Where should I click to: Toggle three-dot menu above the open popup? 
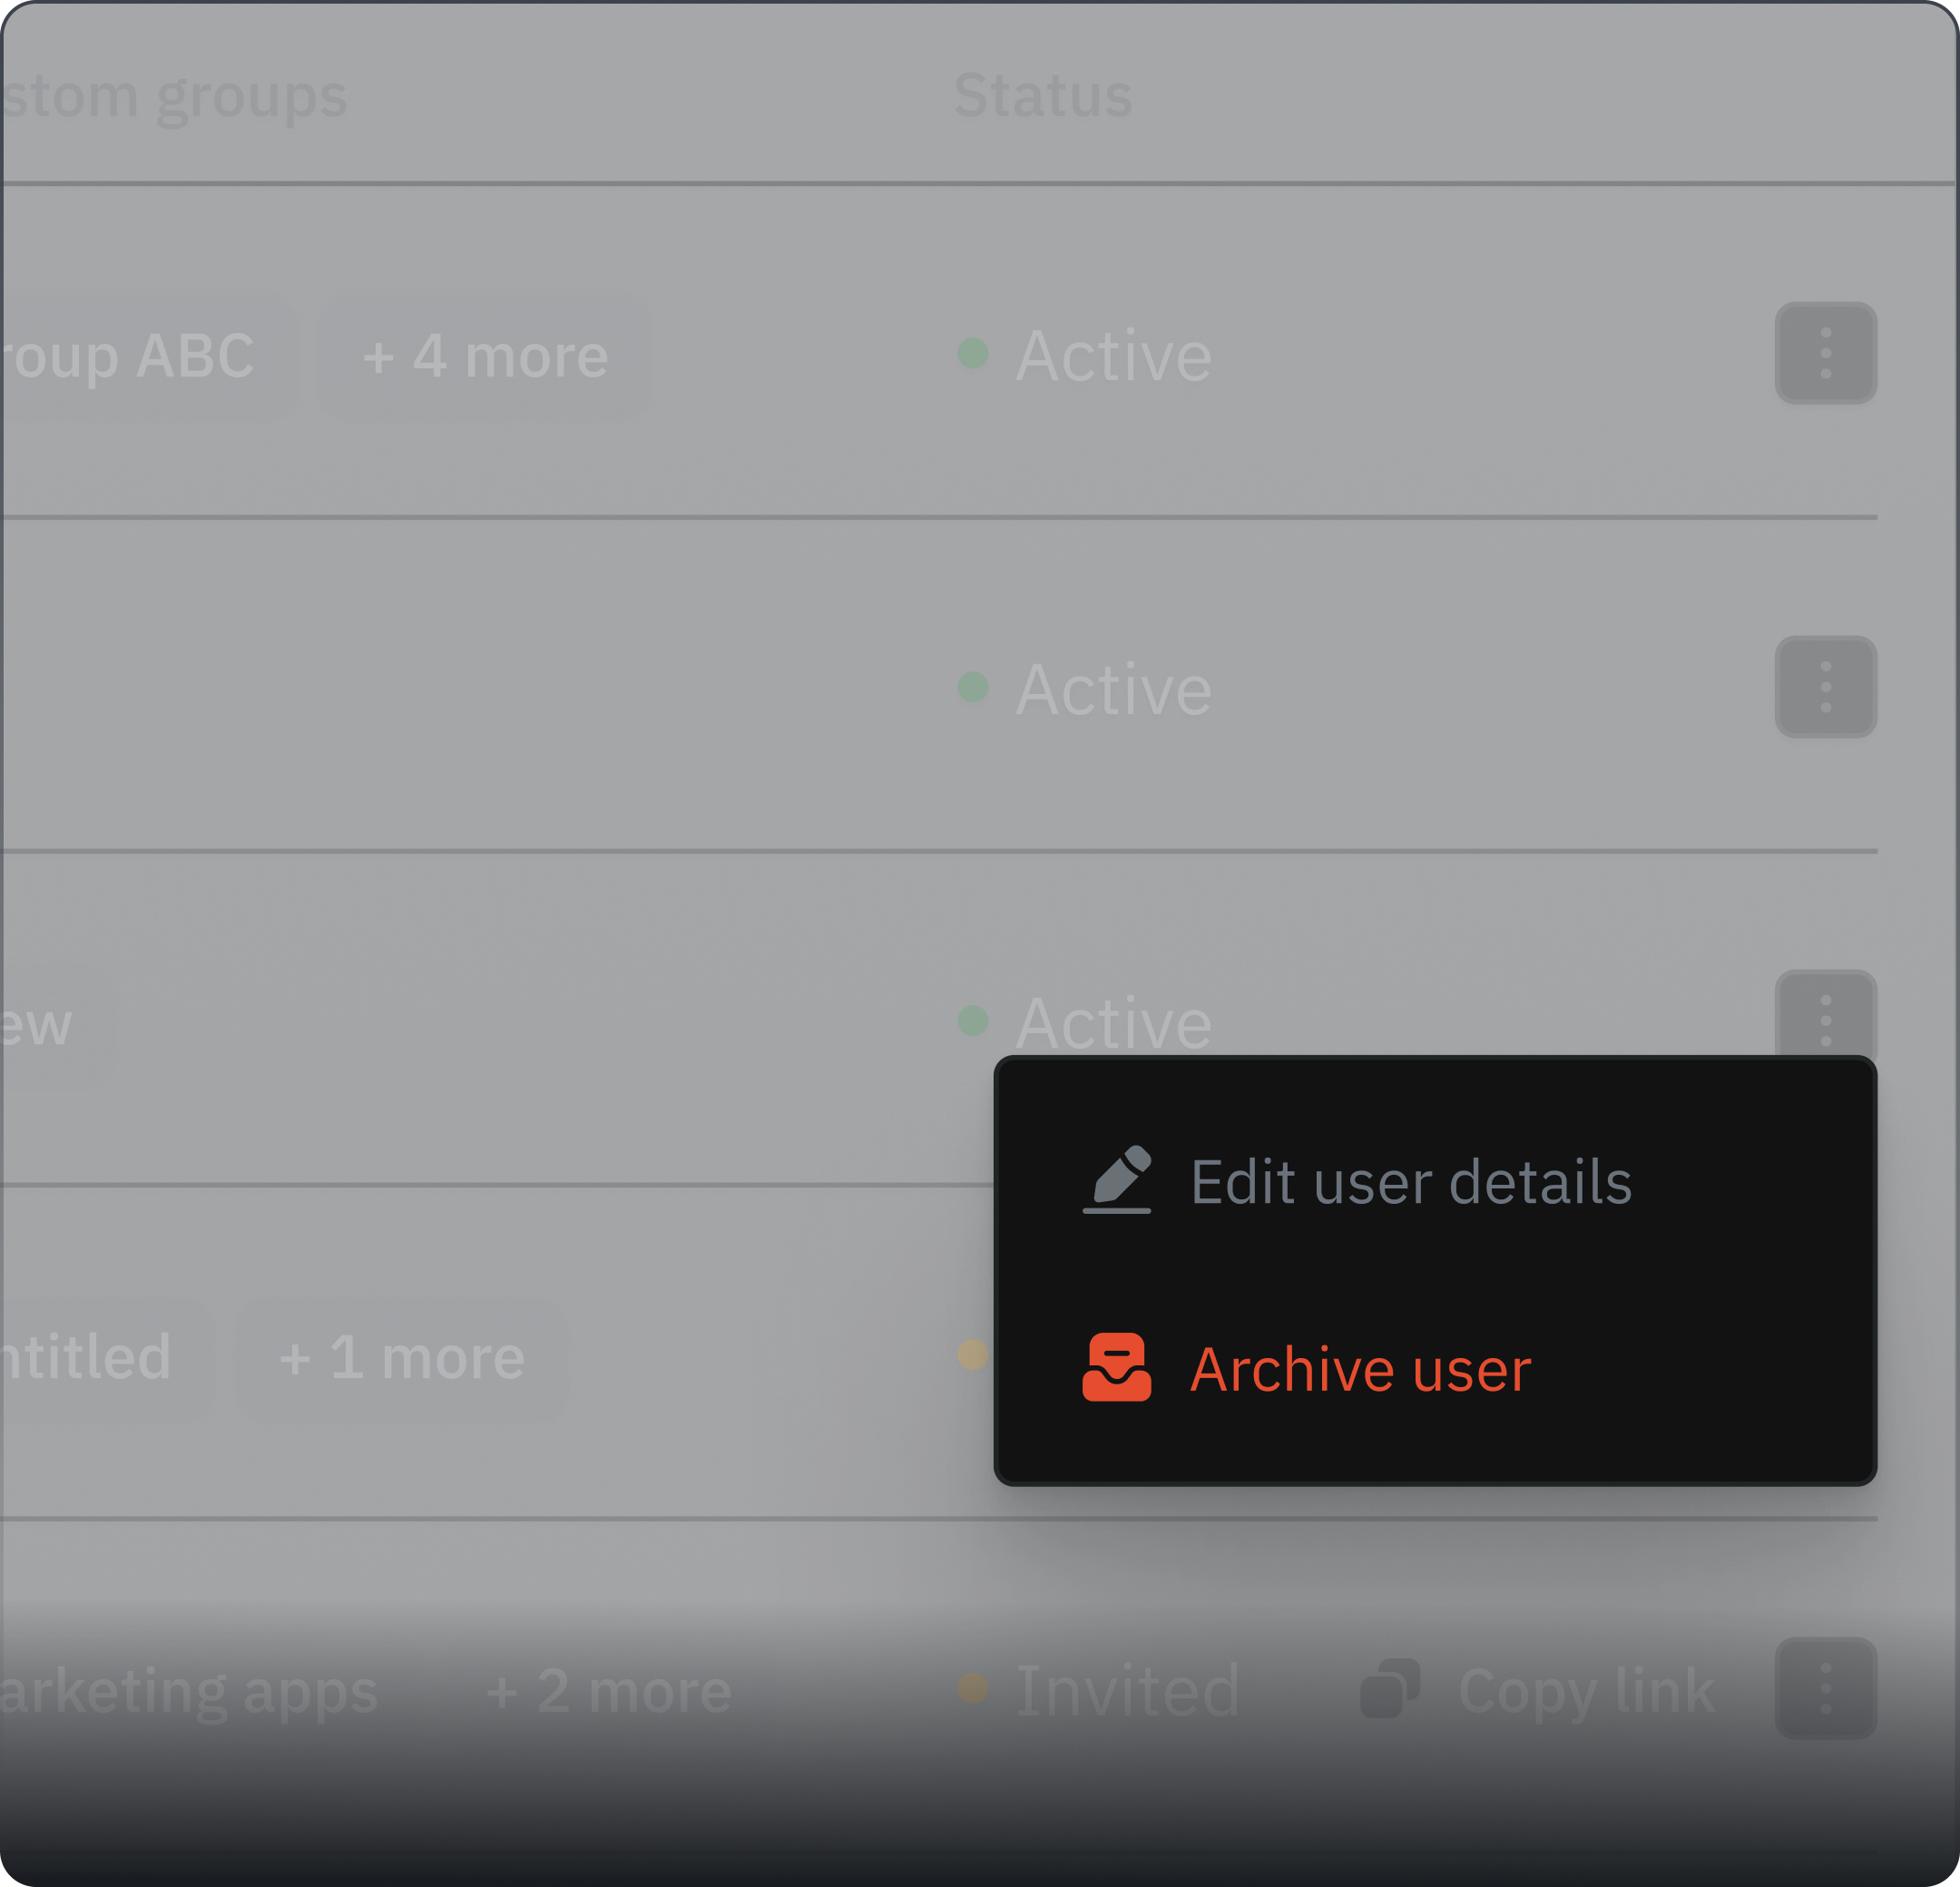pyautogui.click(x=1825, y=1014)
